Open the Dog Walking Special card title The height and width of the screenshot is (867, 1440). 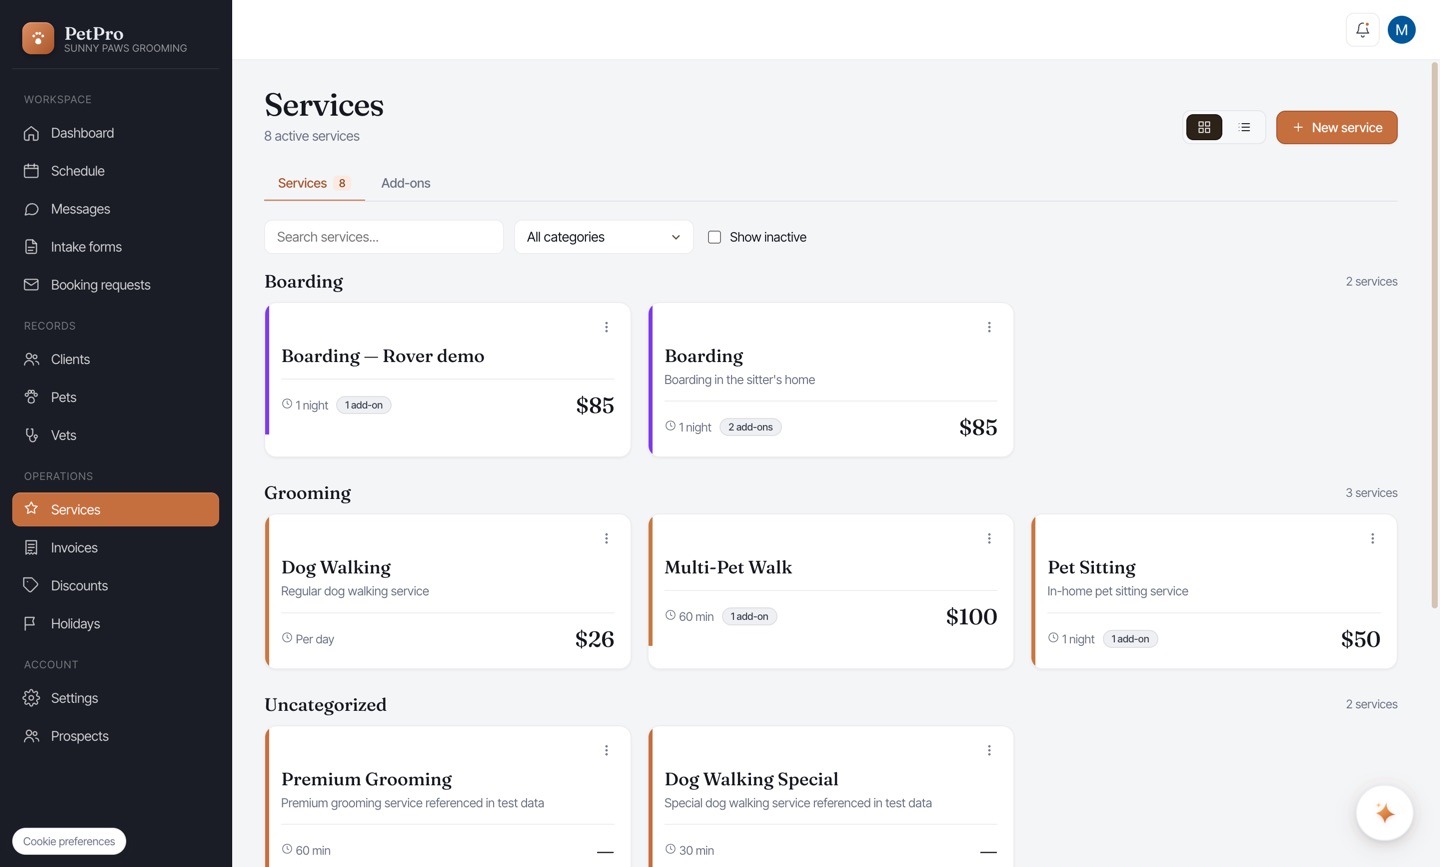tap(751, 779)
